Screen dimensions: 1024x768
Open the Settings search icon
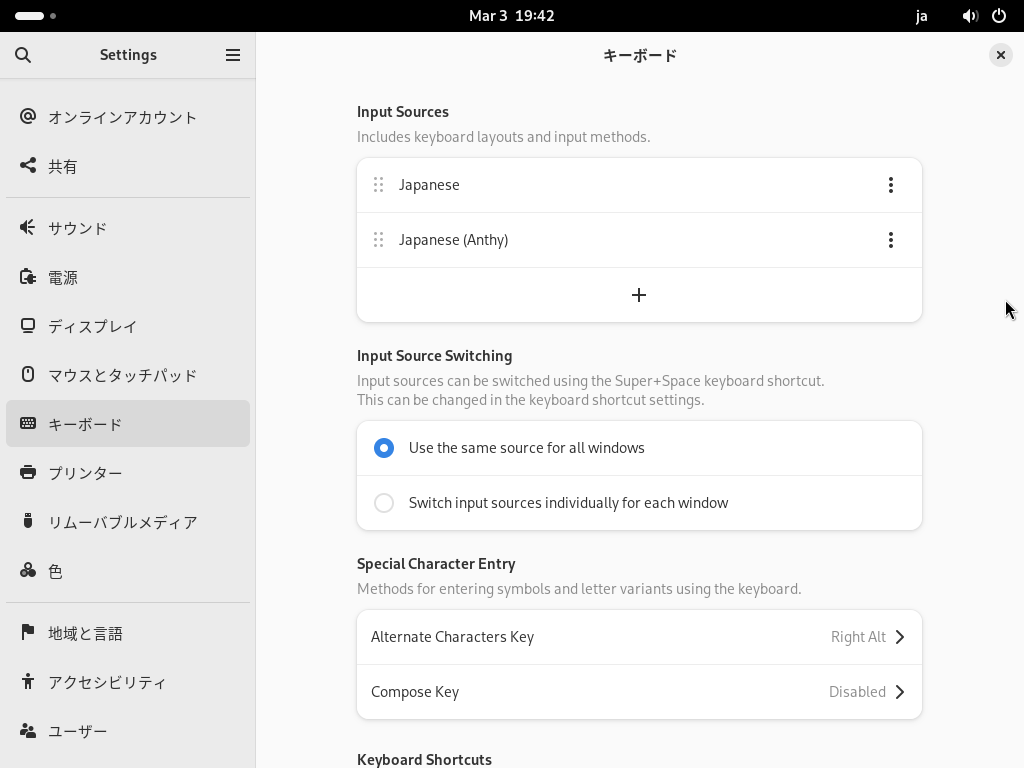(23, 55)
